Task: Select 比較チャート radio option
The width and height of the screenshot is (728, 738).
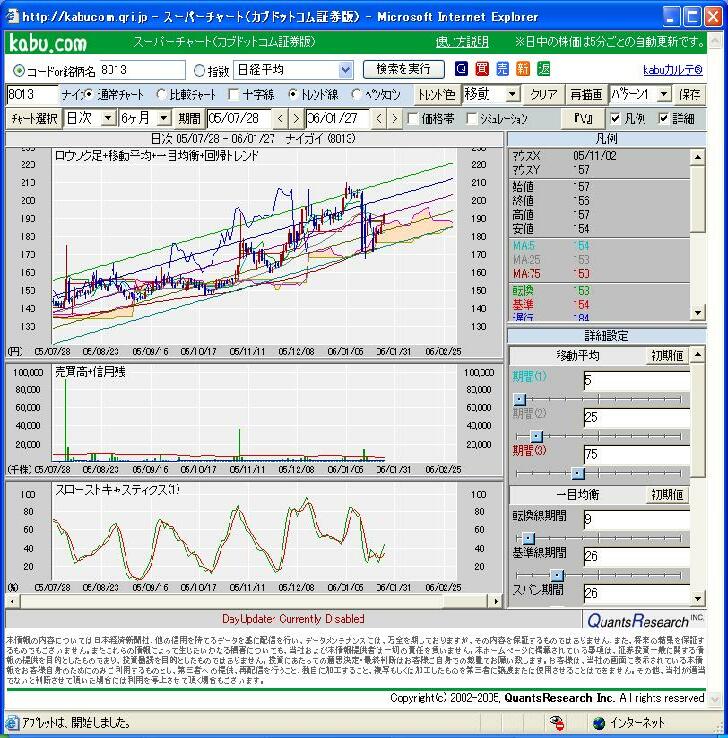Action: tap(161, 94)
